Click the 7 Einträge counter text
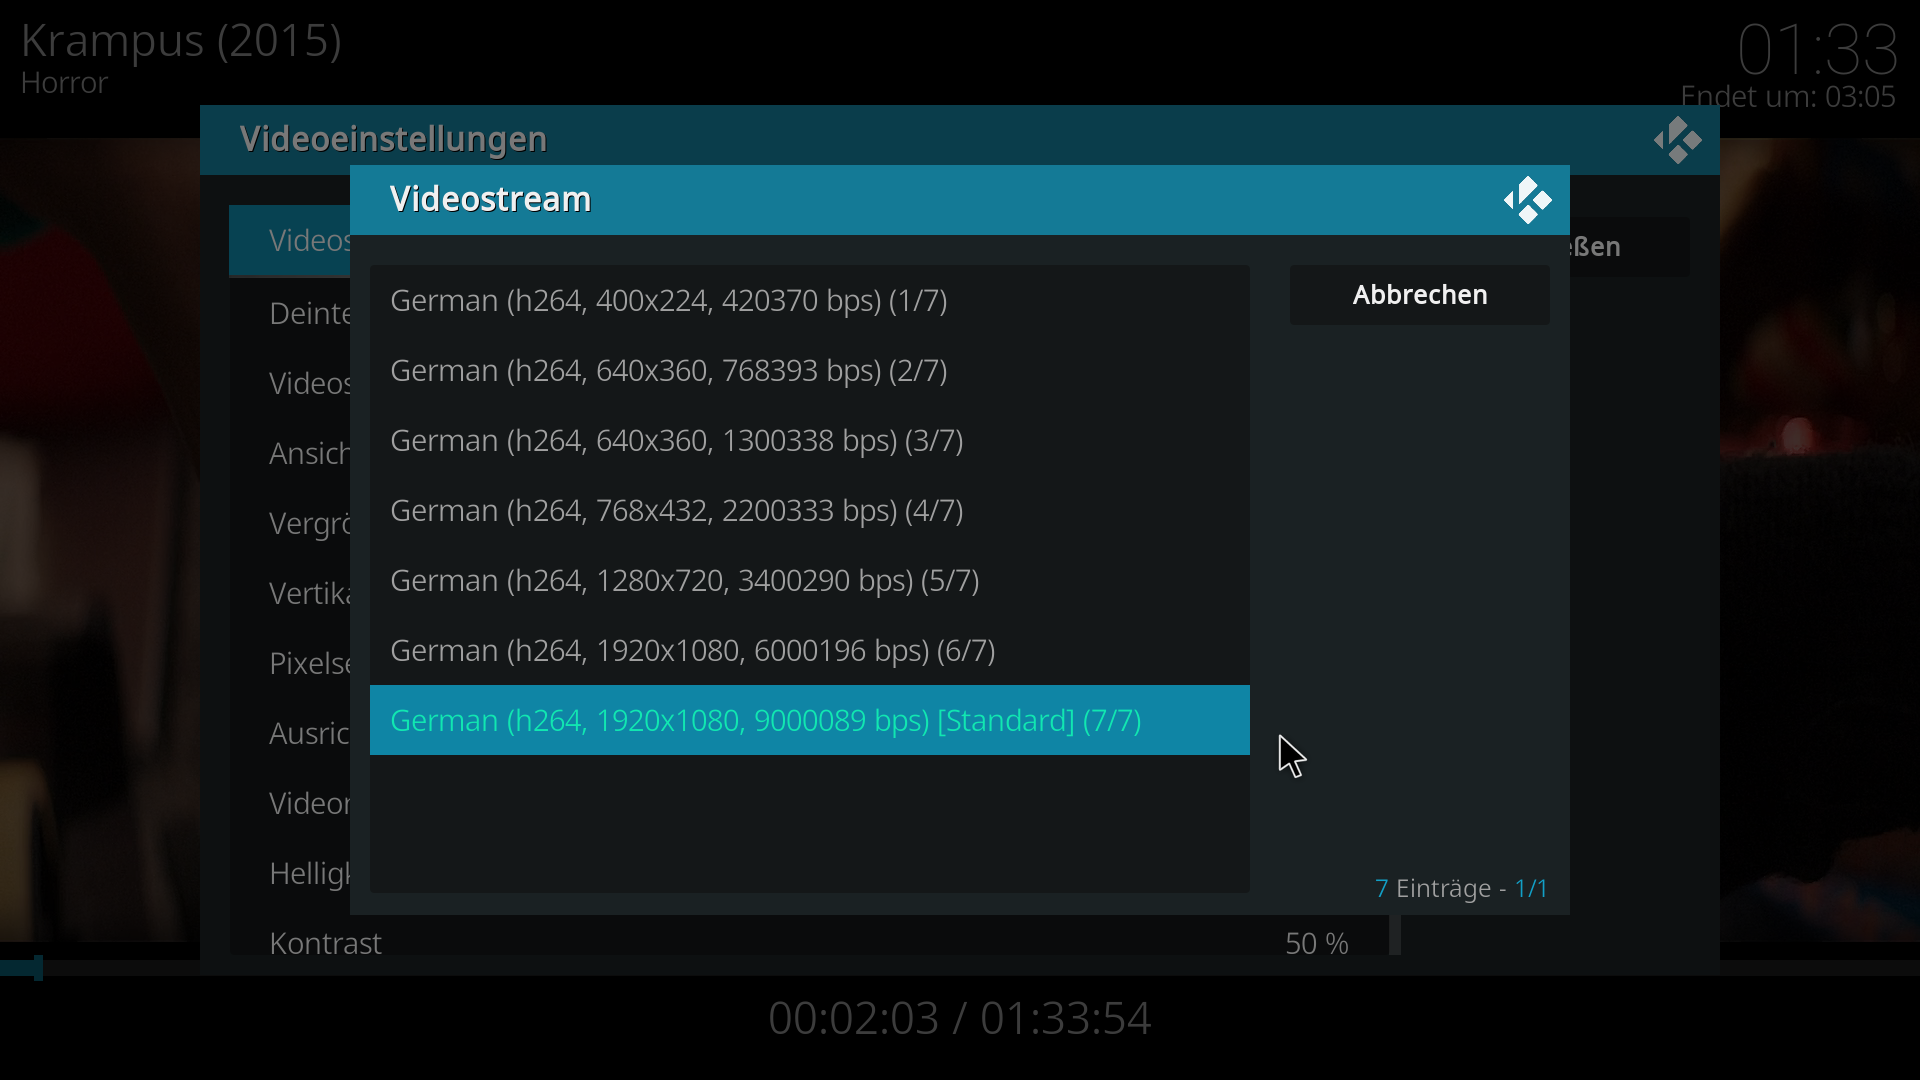The width and height of the screenshot is (1920, 1080). [1461, 888]
